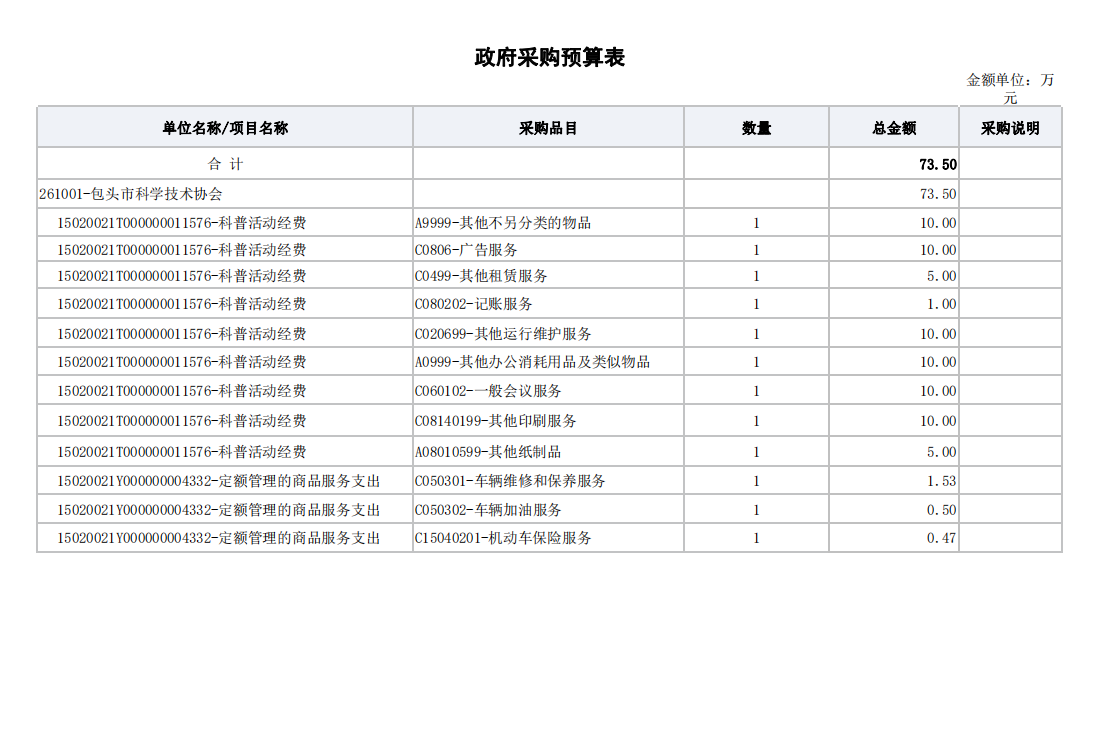The width and height of the screenshot is (1102, 745).
Task: Click the 5.00 amount in the 其他纸制品 row
Action: click(942, 452)
